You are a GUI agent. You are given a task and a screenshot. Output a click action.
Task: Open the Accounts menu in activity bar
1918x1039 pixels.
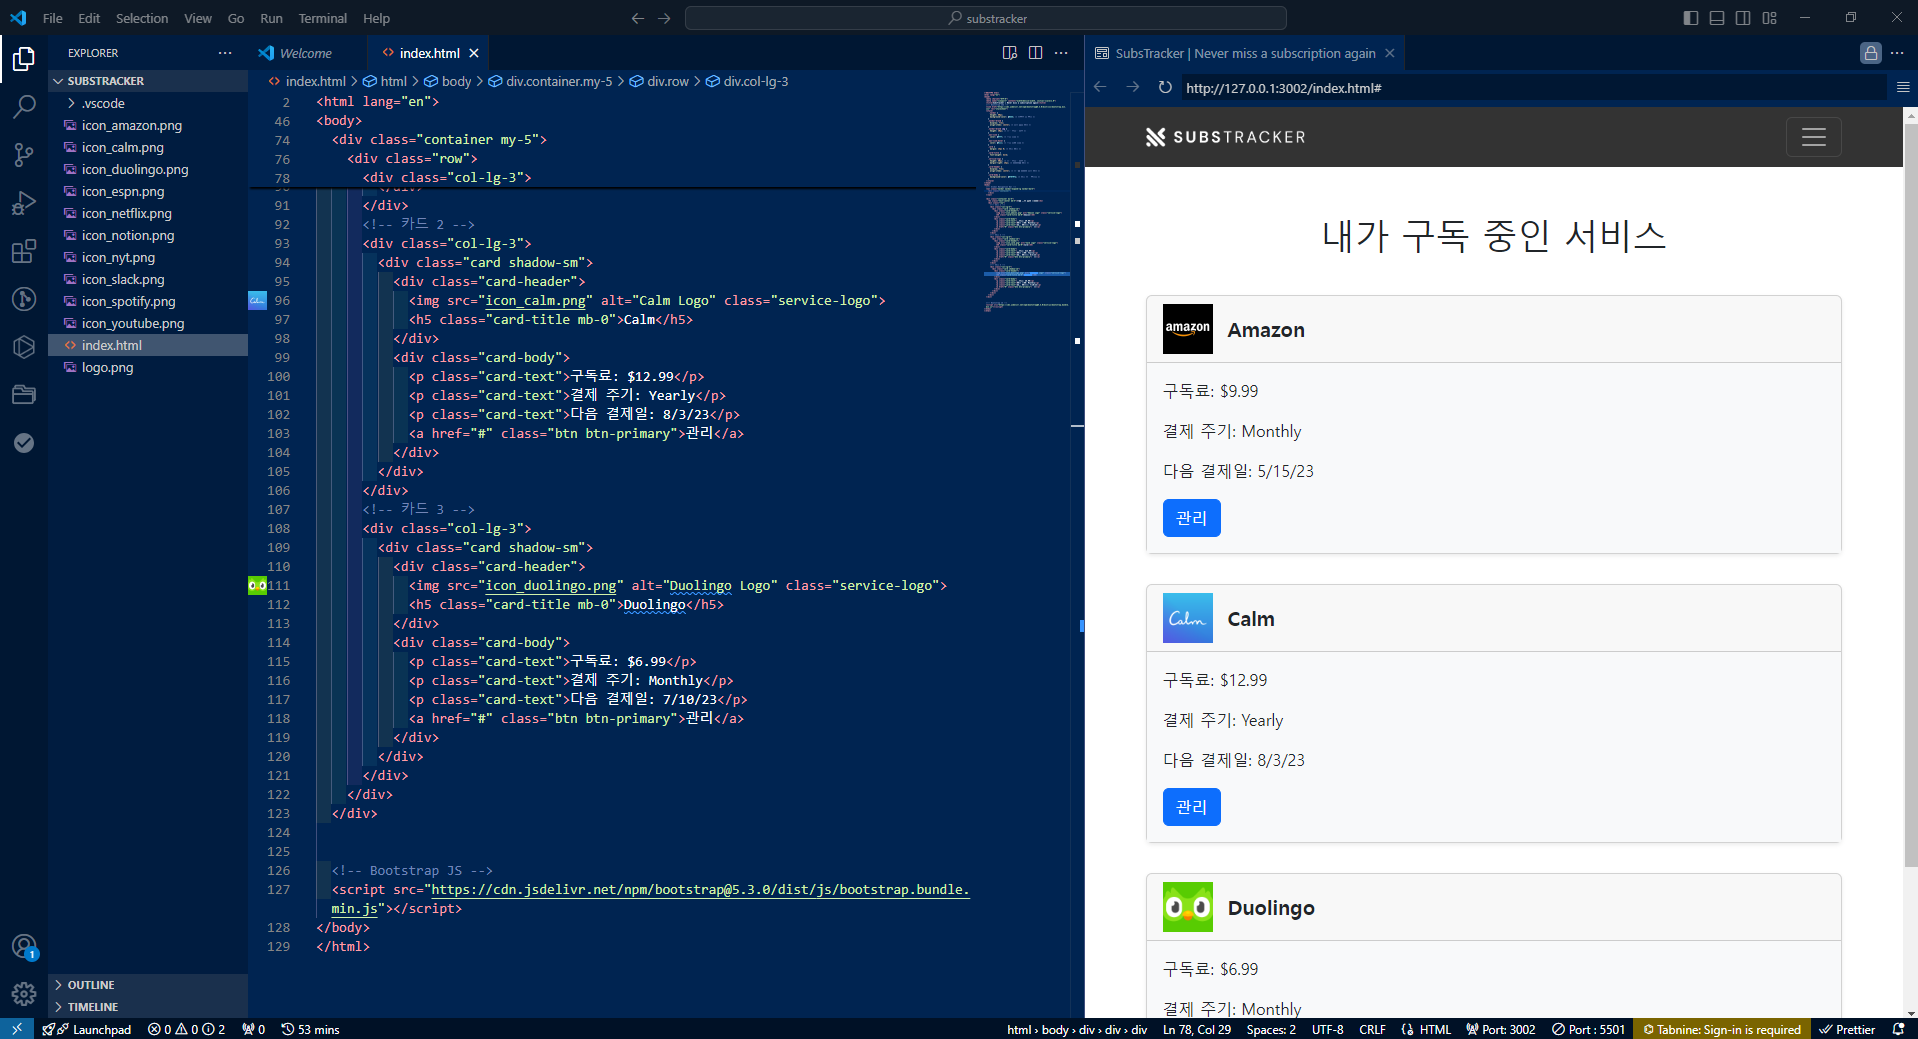coord(24,946)
